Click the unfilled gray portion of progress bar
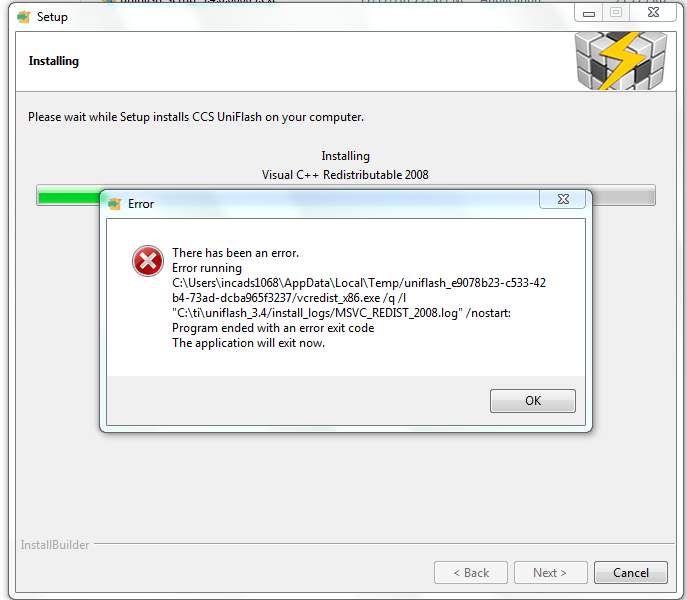 (623, 195)
